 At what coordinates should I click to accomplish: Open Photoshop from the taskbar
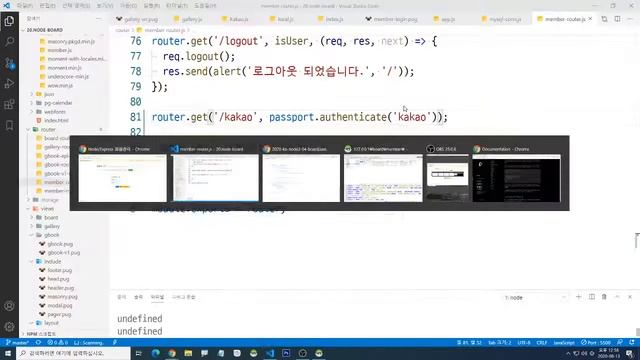pyautogui.click(x=286, y=353)
